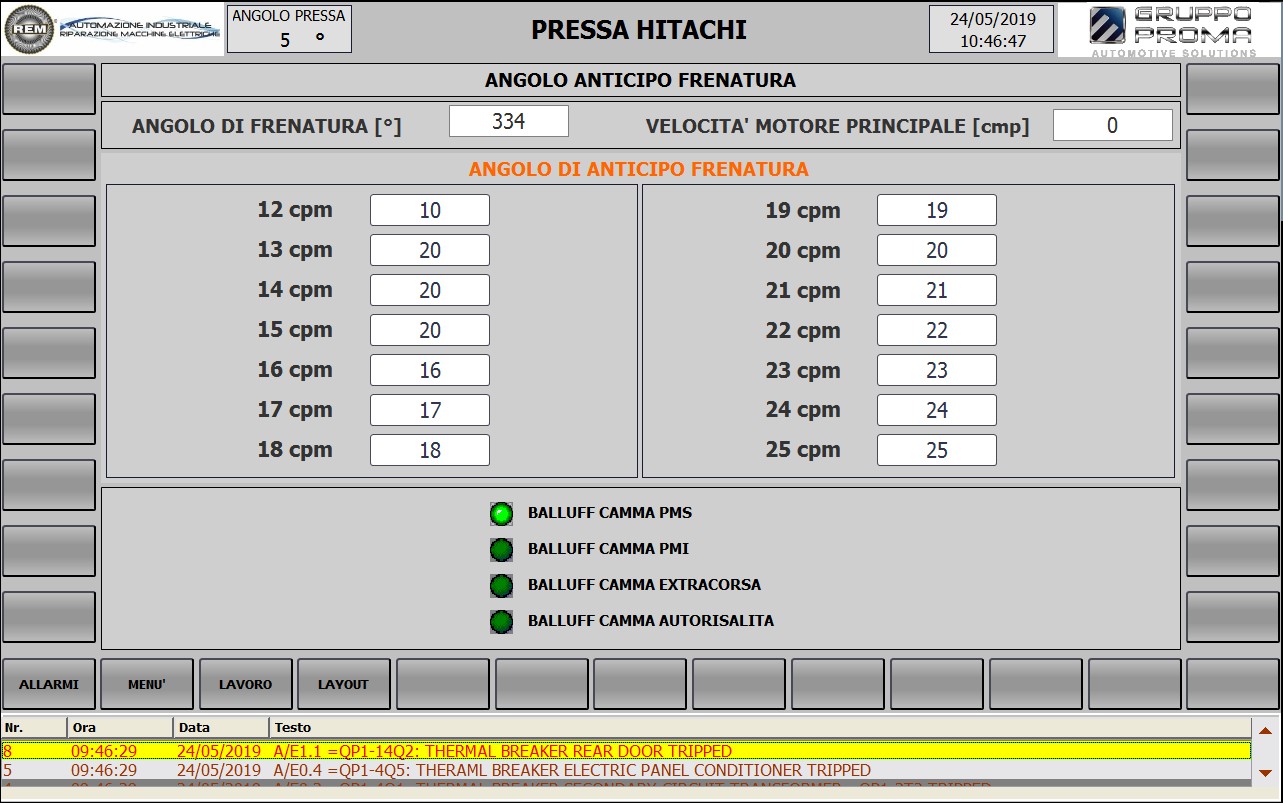Edit the 18 cpm value field
Screen dimensions: 1283x803
pyautogui.click(x=430, y=450)
